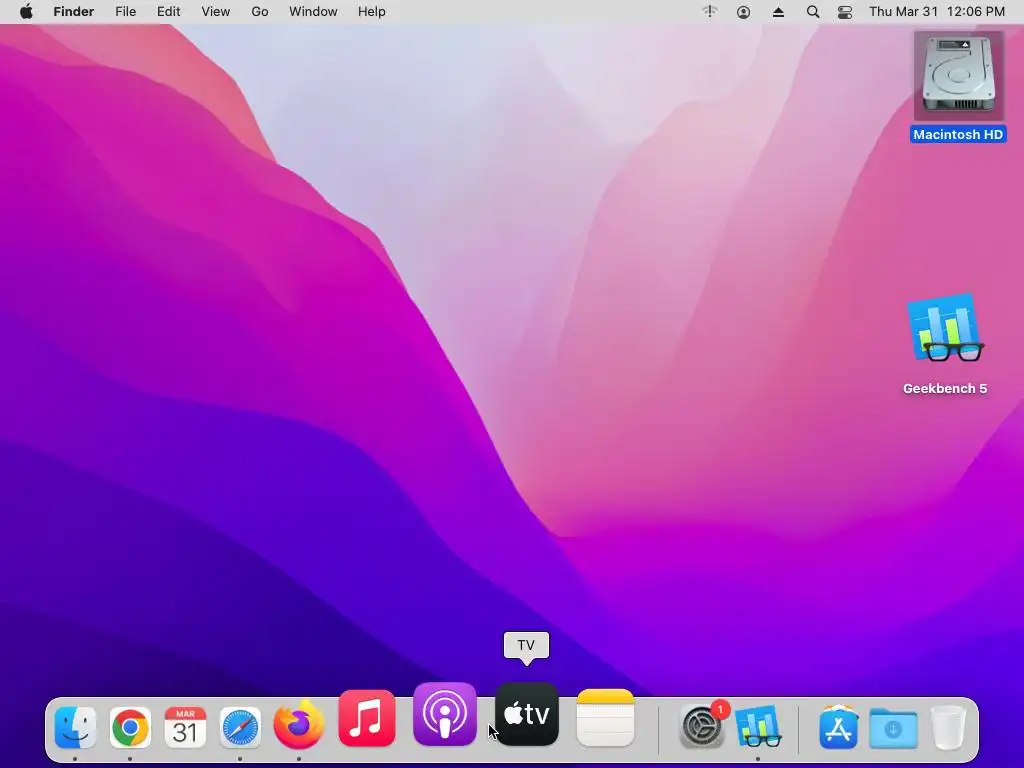Open the Edit menu

point(168,12)
